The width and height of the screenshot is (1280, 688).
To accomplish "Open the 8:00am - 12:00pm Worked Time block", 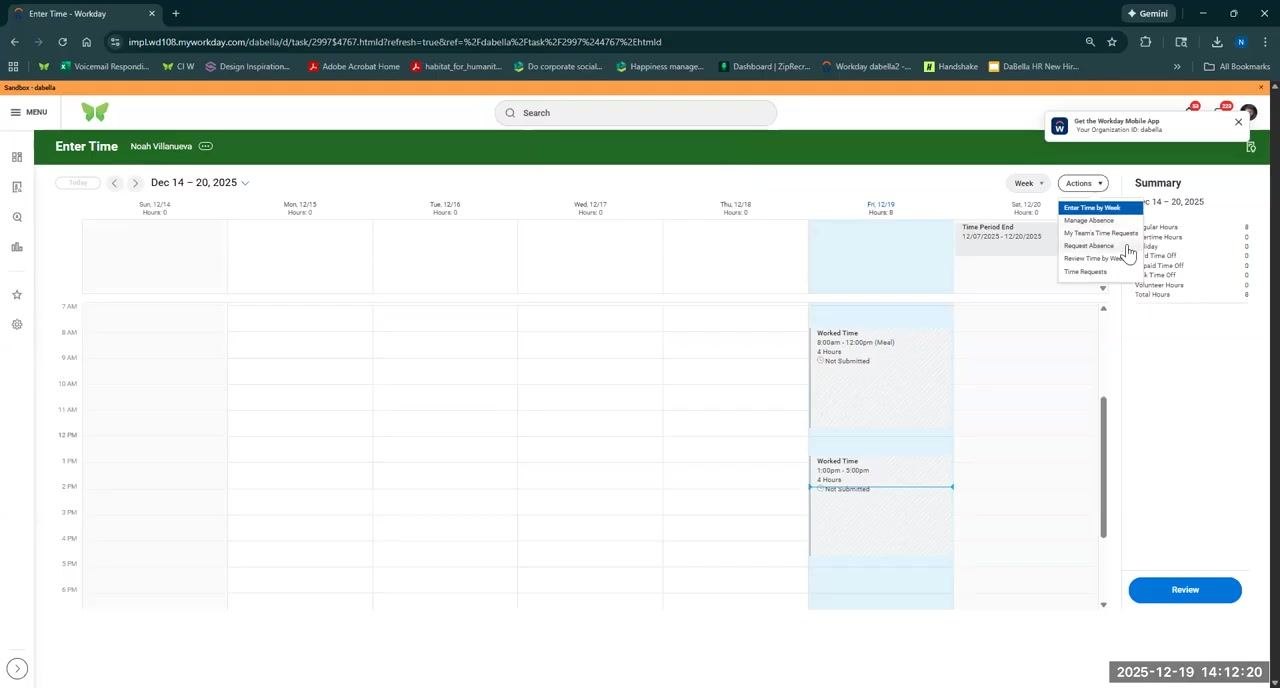I will (881, 378).
